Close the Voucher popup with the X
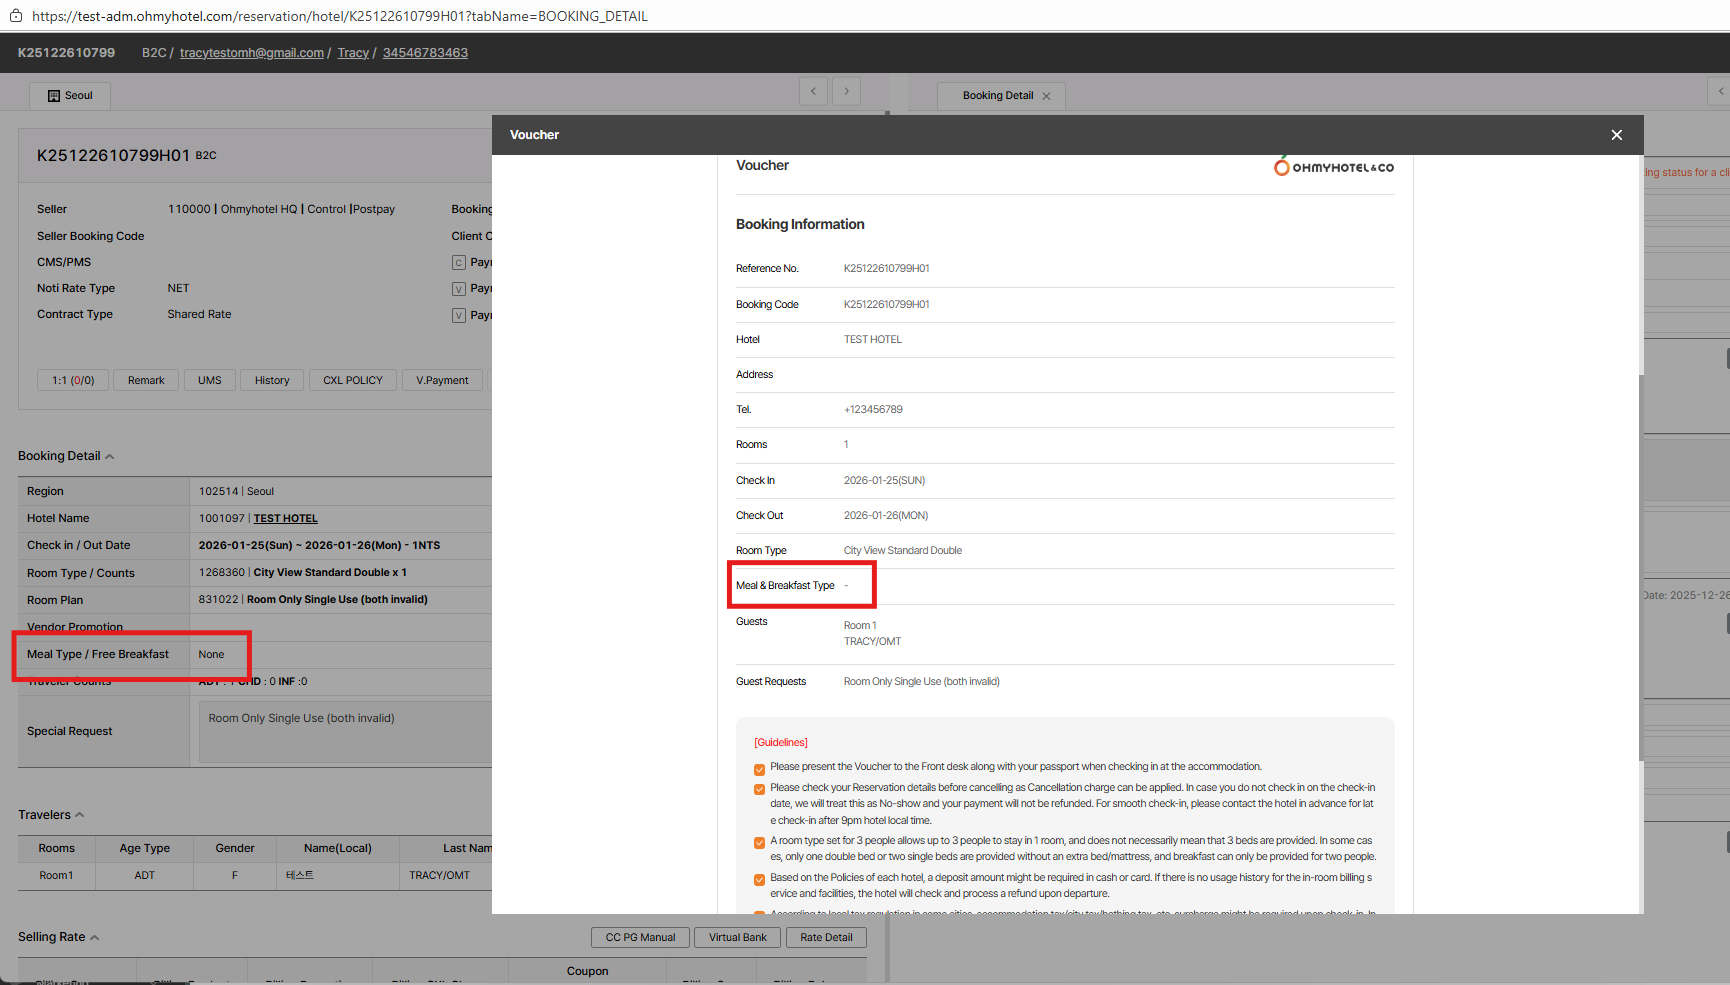 (1616, 135)
